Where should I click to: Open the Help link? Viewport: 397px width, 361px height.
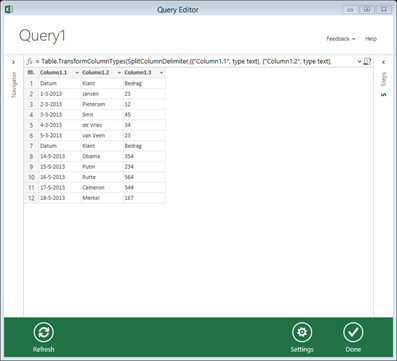[371, 39]
